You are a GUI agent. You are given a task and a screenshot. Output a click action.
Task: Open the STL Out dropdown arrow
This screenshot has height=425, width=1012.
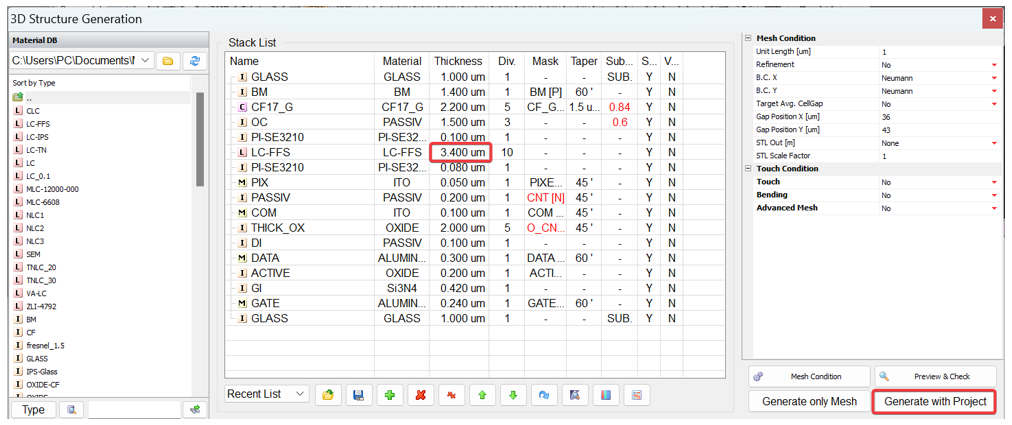point(994,143)
